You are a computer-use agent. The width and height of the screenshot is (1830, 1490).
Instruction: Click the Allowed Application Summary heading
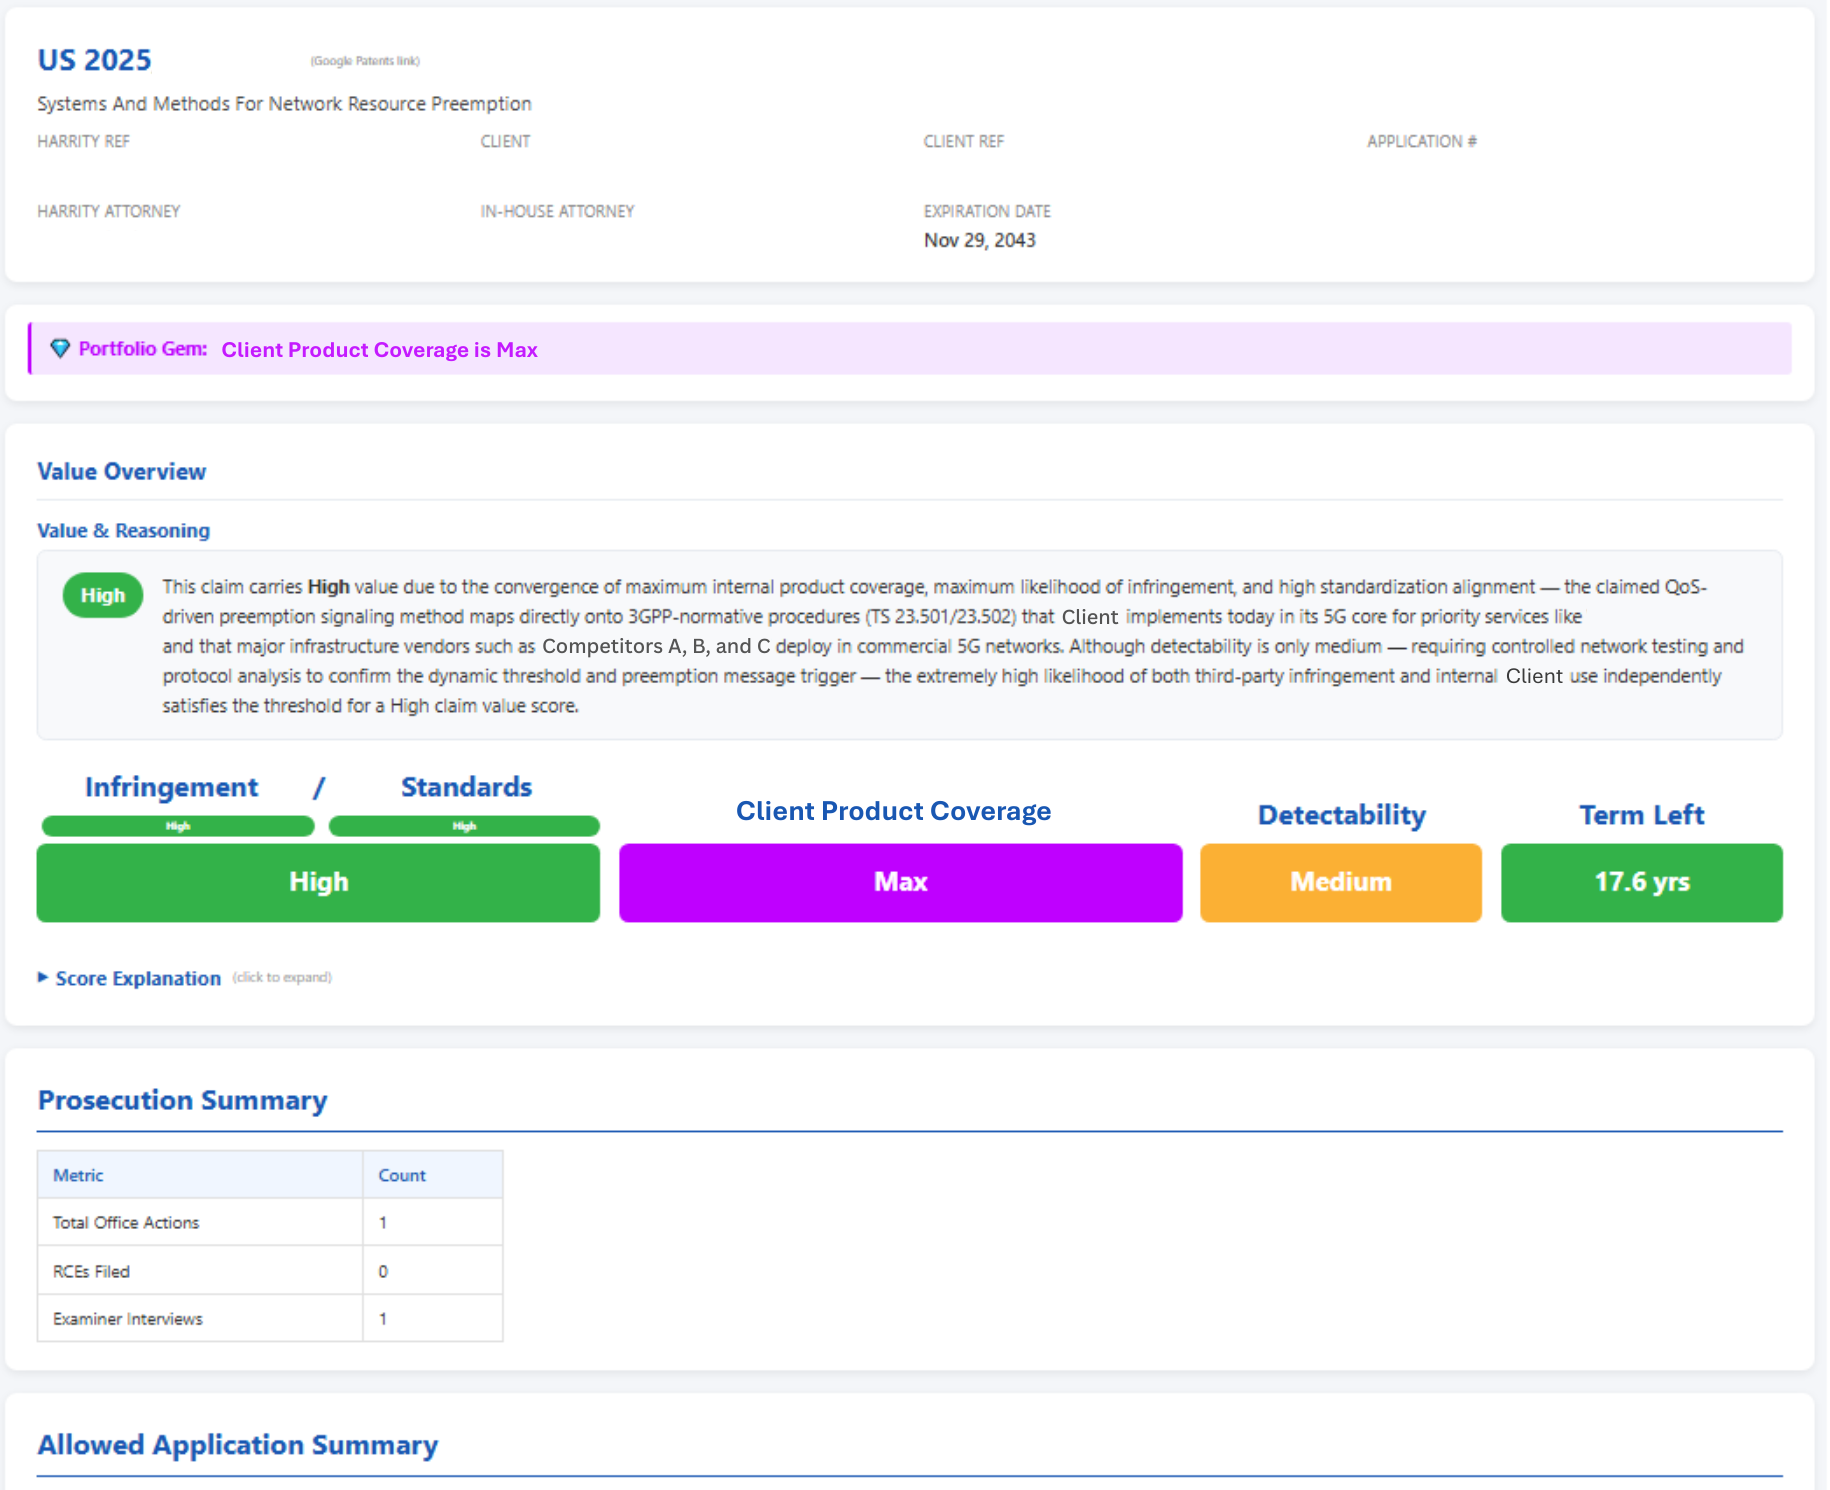(237, 1445)
